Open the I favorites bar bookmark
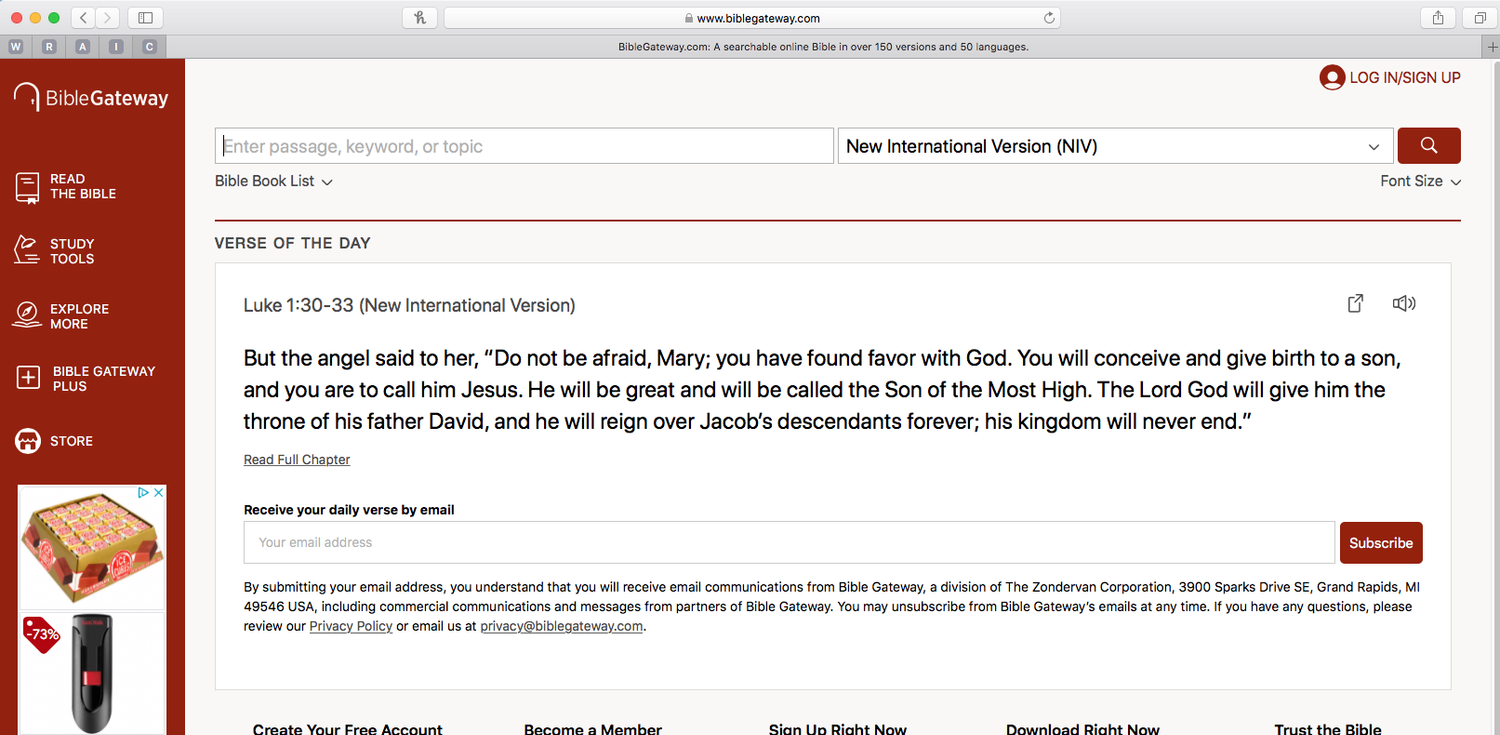Viewport: 1500px width, 735px height. tap(116, 47)
